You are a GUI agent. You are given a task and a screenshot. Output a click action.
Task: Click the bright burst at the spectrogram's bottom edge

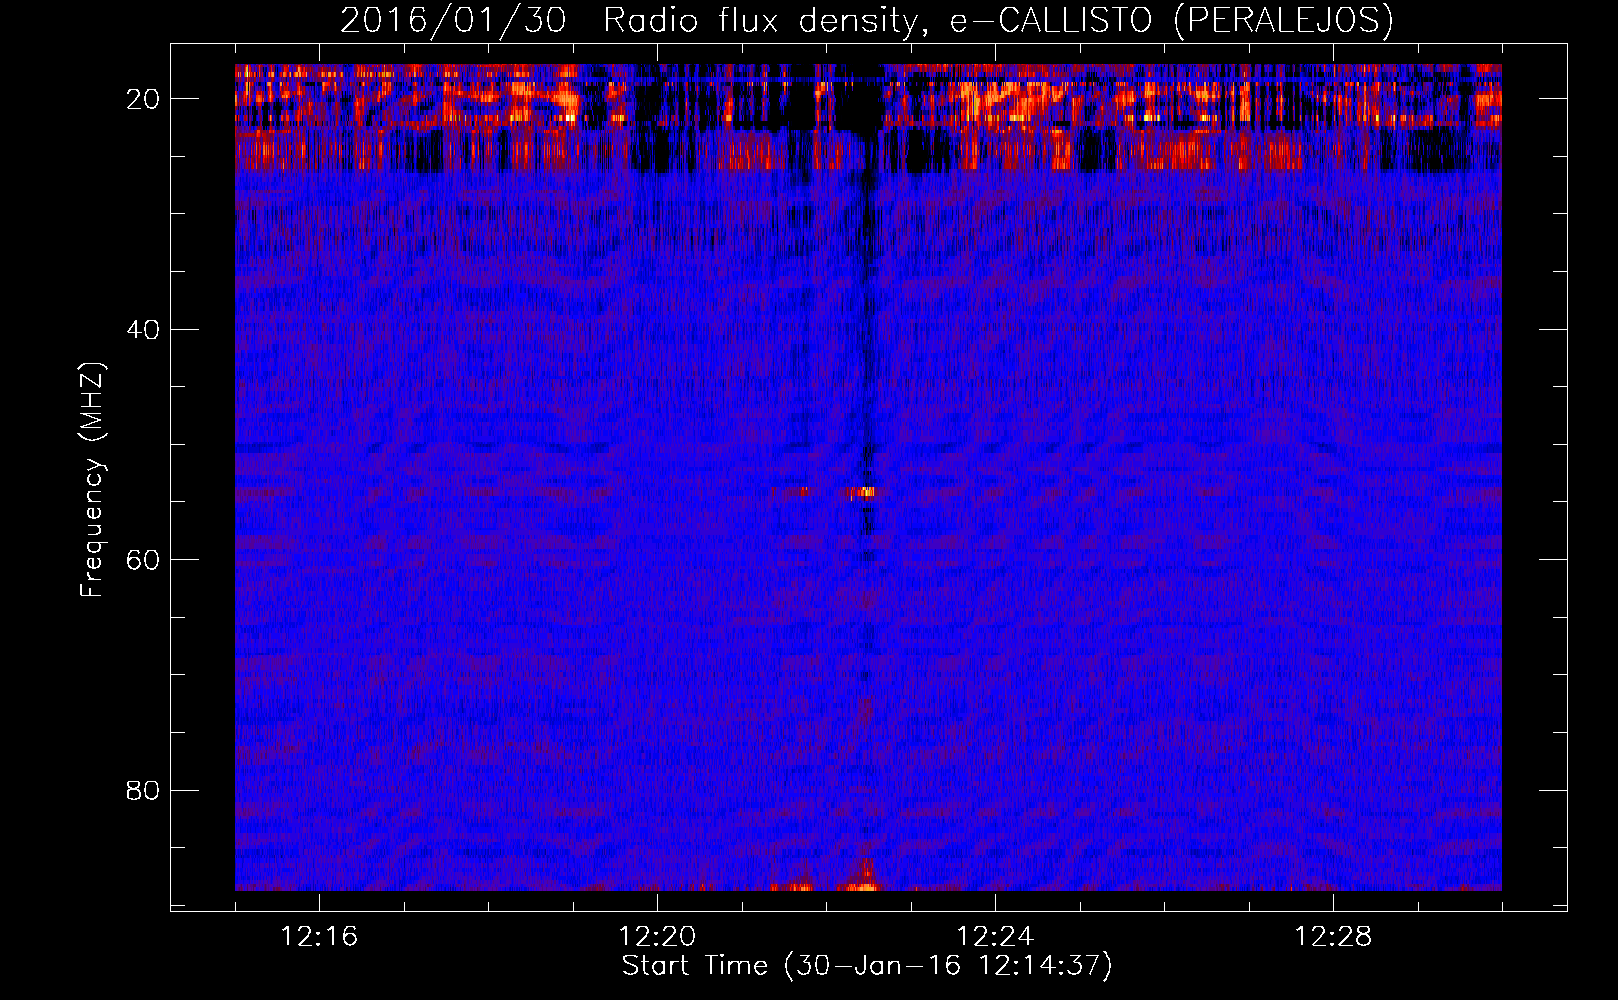862,877
